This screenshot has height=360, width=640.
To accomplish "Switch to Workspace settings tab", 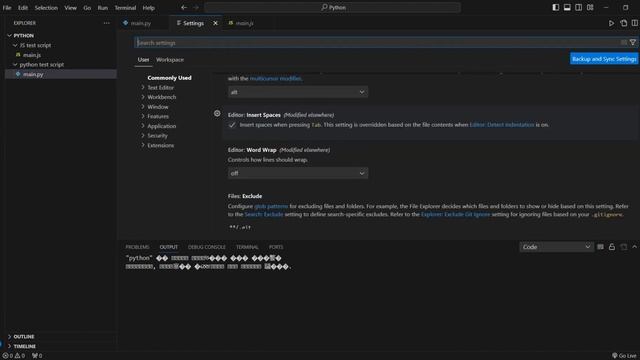I will click(x=170, y=60).
